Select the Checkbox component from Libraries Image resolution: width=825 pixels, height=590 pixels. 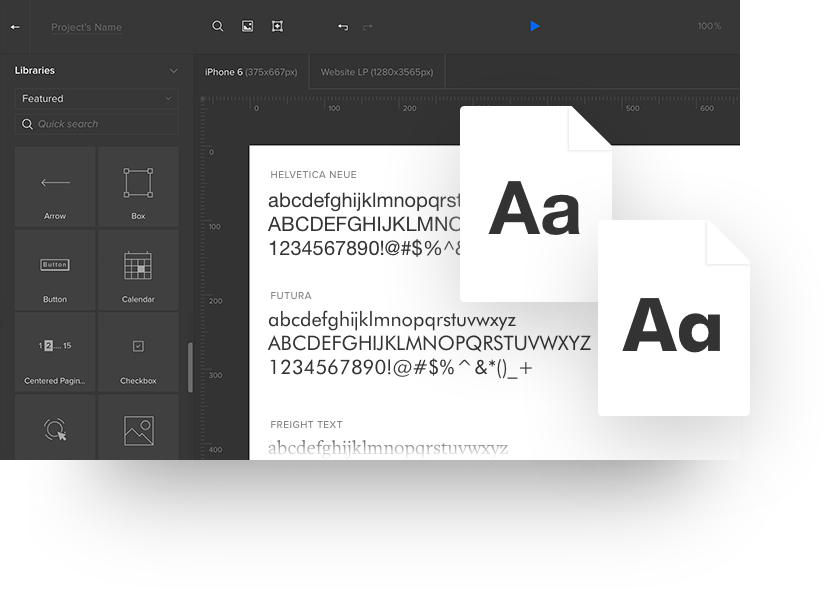click(138, 352)
